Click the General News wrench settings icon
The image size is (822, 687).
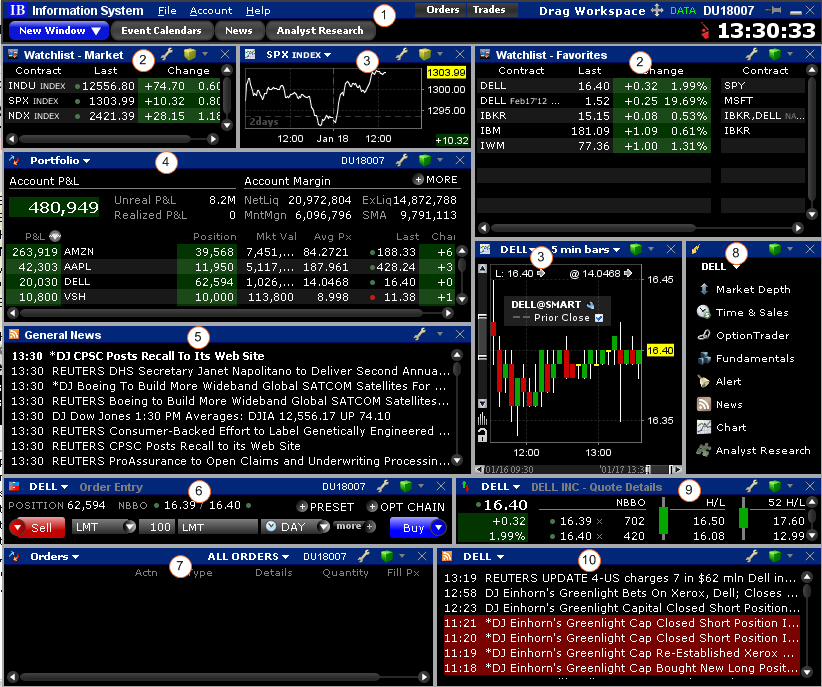click(x=420, y=335)
